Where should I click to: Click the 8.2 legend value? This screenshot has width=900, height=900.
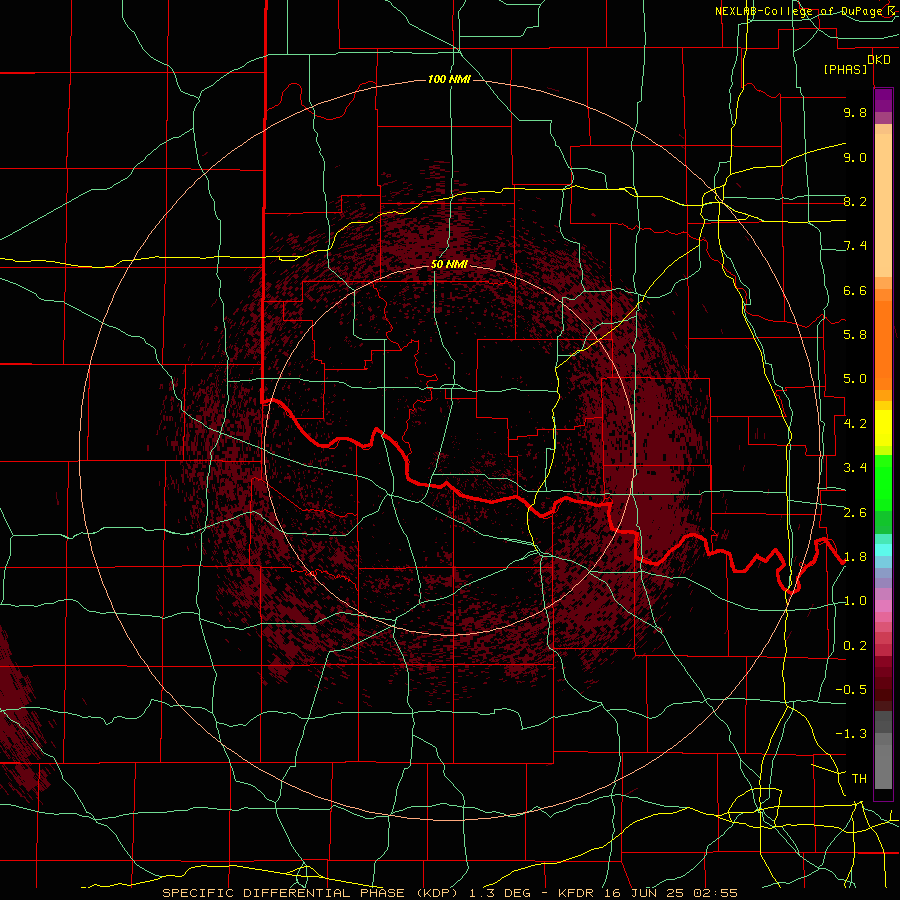pyautogui.click(x=855, y=201)
